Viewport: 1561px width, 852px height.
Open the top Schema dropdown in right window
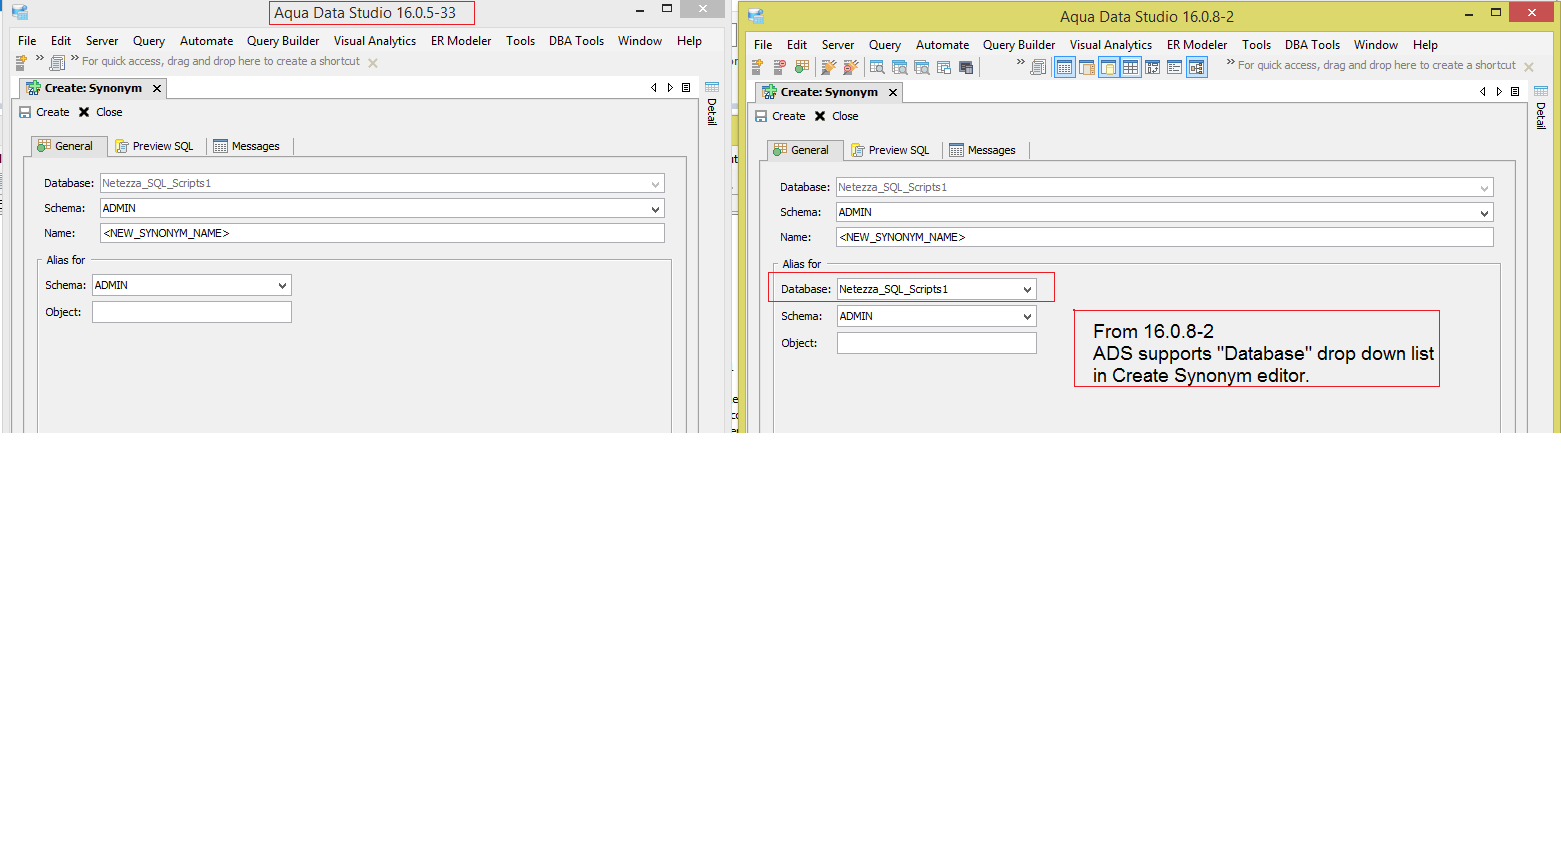[1485, 213]
